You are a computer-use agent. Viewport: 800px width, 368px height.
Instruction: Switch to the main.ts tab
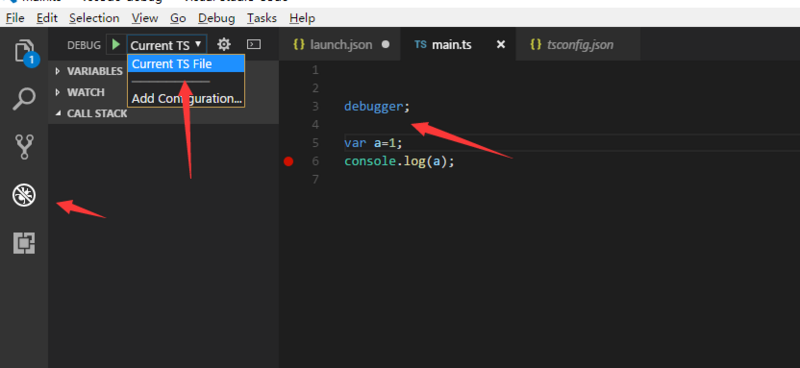pos(459,45)
